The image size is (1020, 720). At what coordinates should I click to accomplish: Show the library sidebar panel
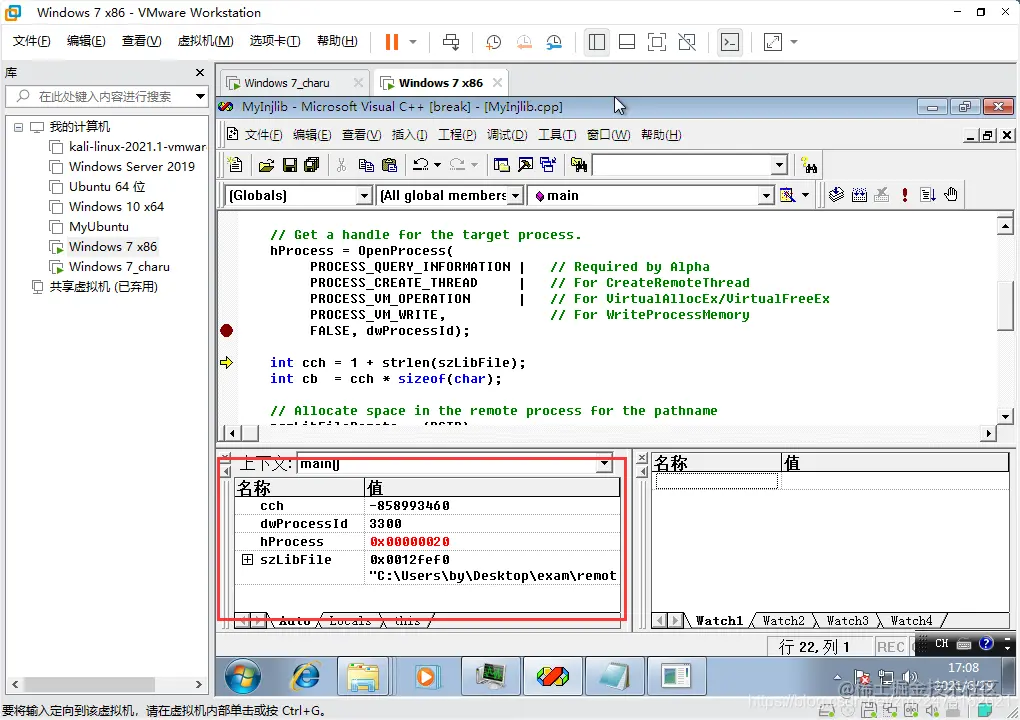click(597, 42)
